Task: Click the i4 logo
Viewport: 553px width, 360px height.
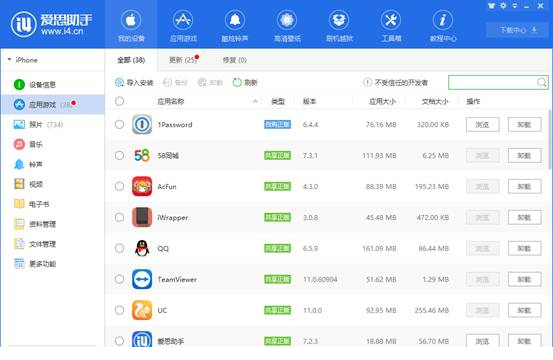Action: [x=23, y=24]
